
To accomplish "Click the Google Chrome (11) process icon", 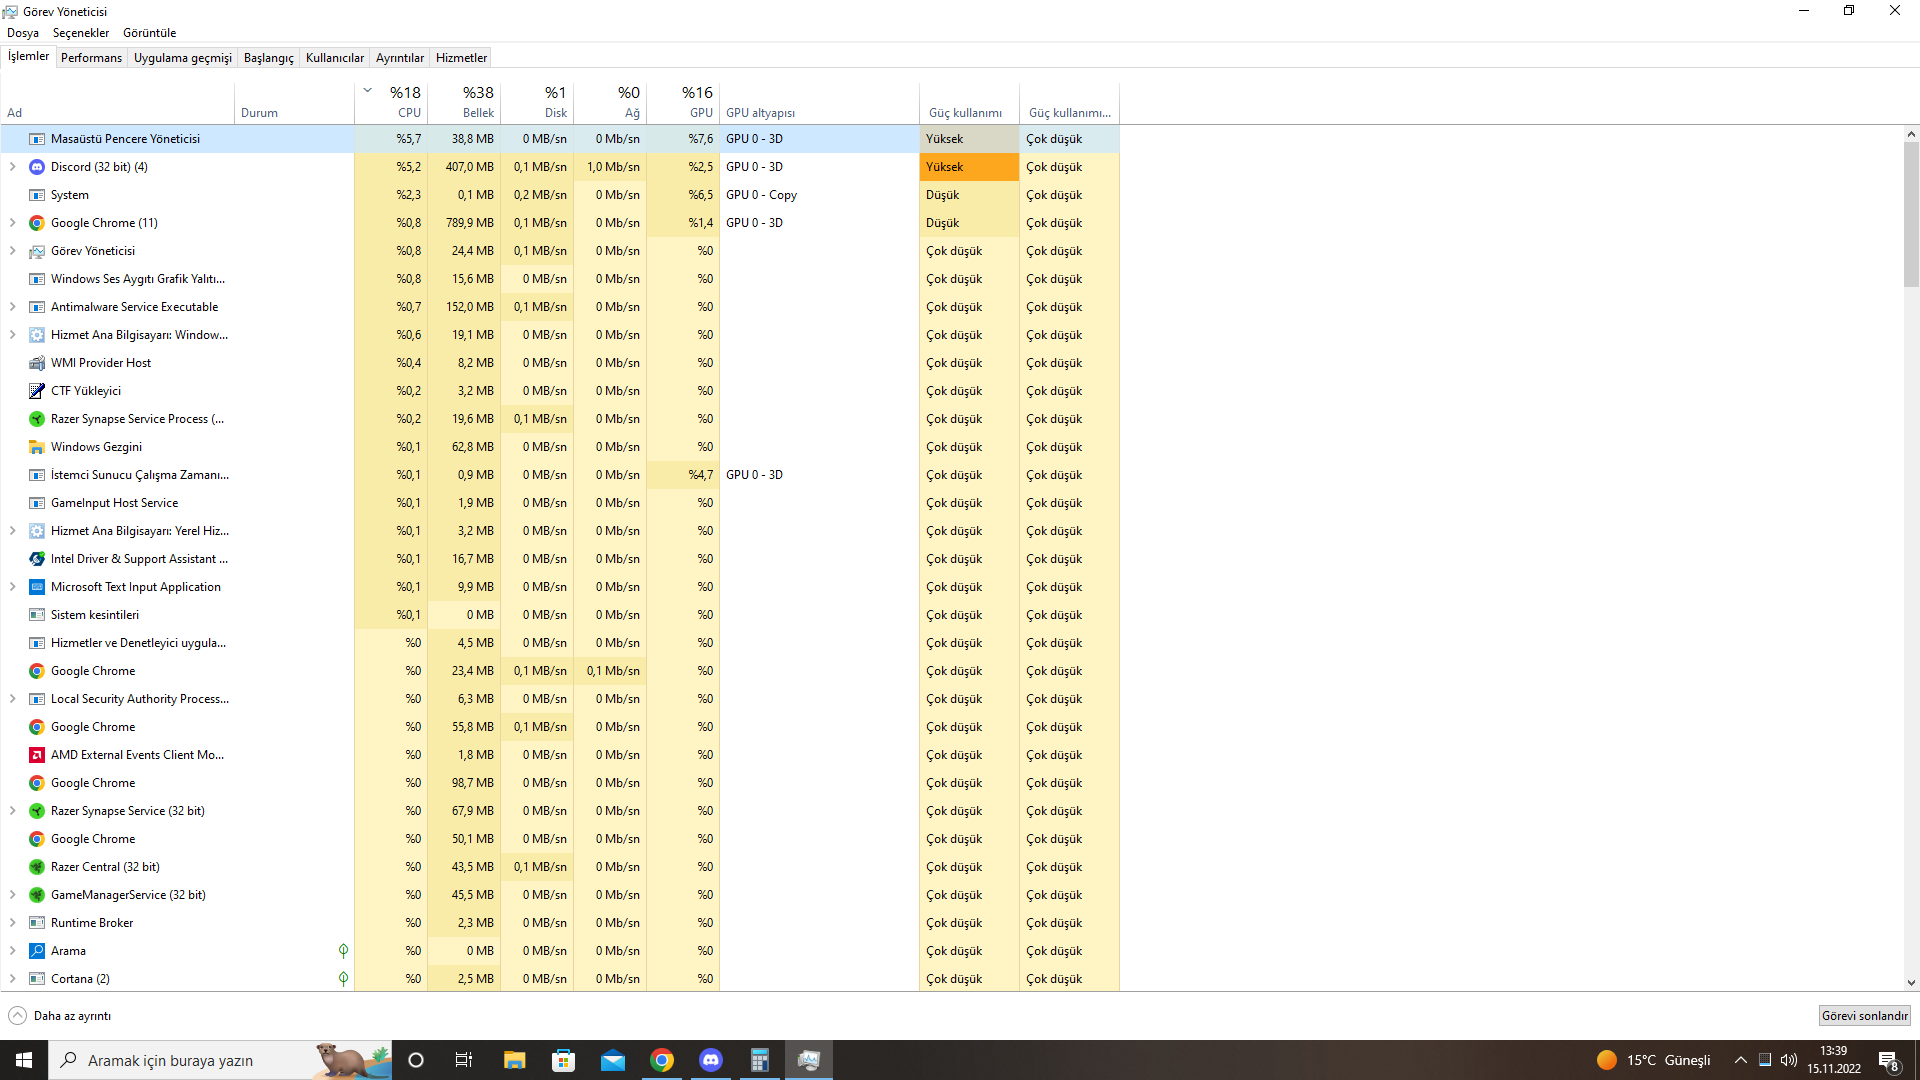I will [37, 223].
